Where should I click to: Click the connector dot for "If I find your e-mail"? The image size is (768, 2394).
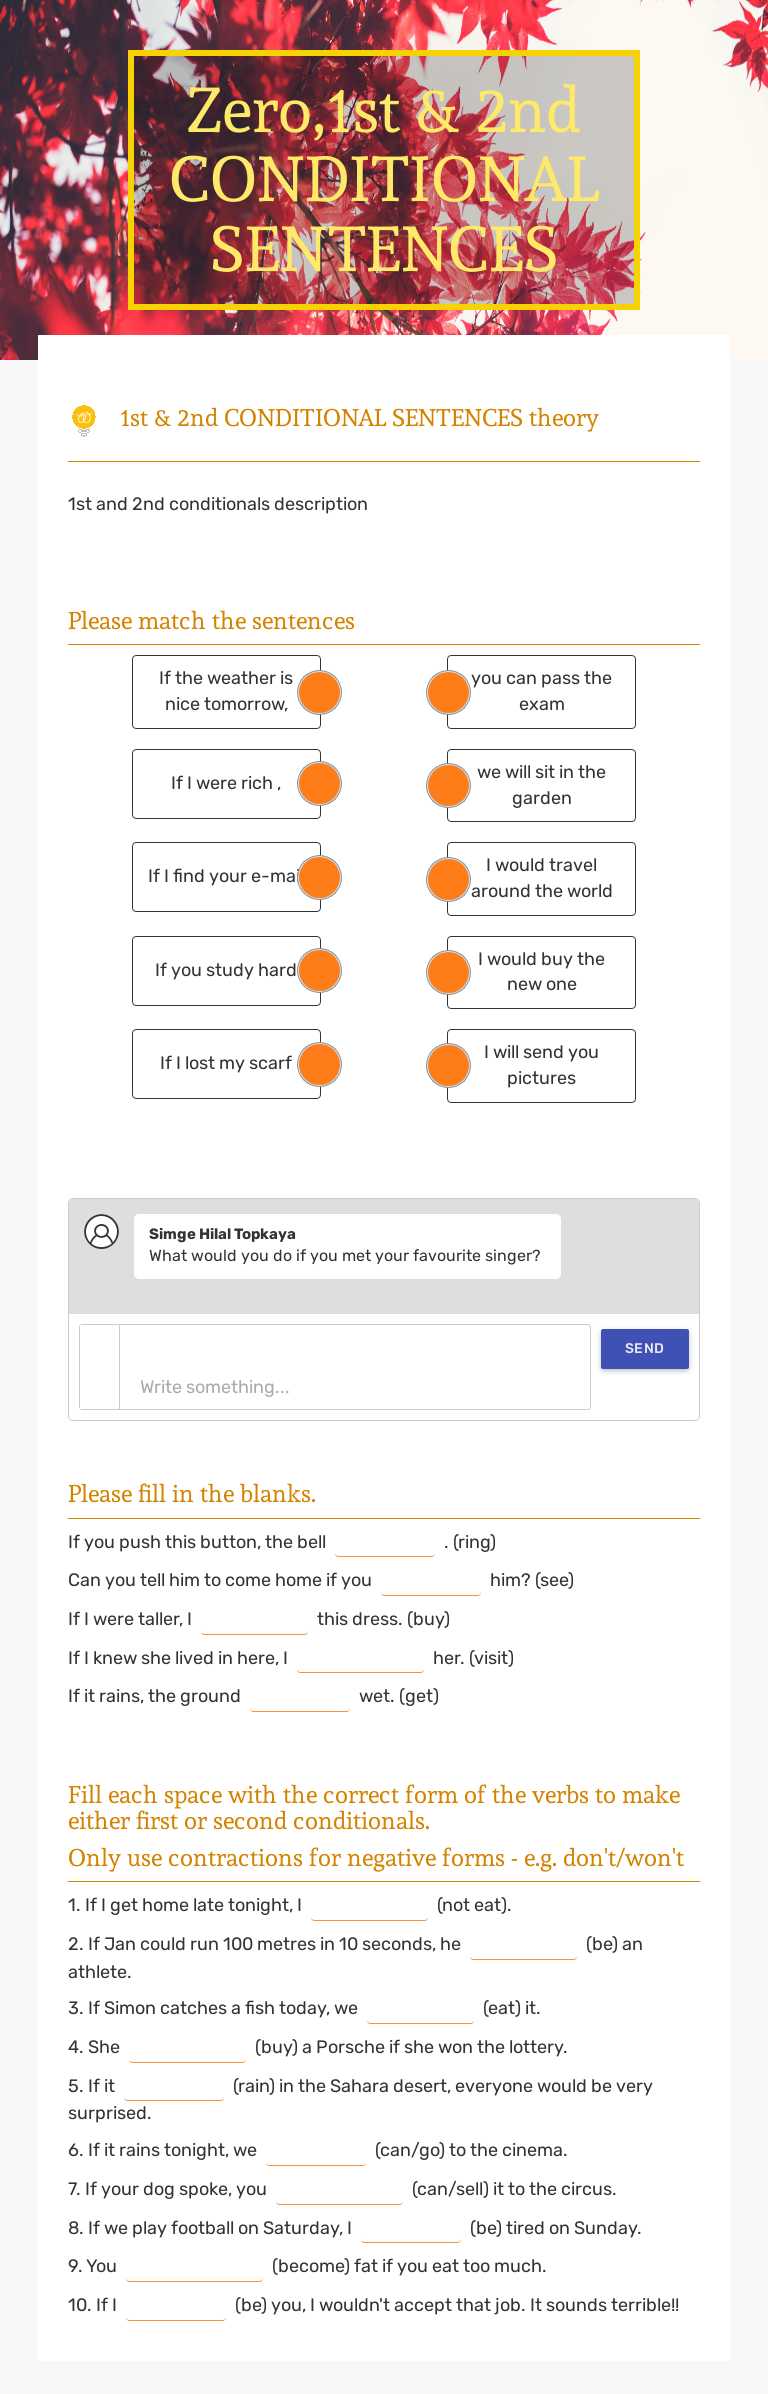coord(319,877)
